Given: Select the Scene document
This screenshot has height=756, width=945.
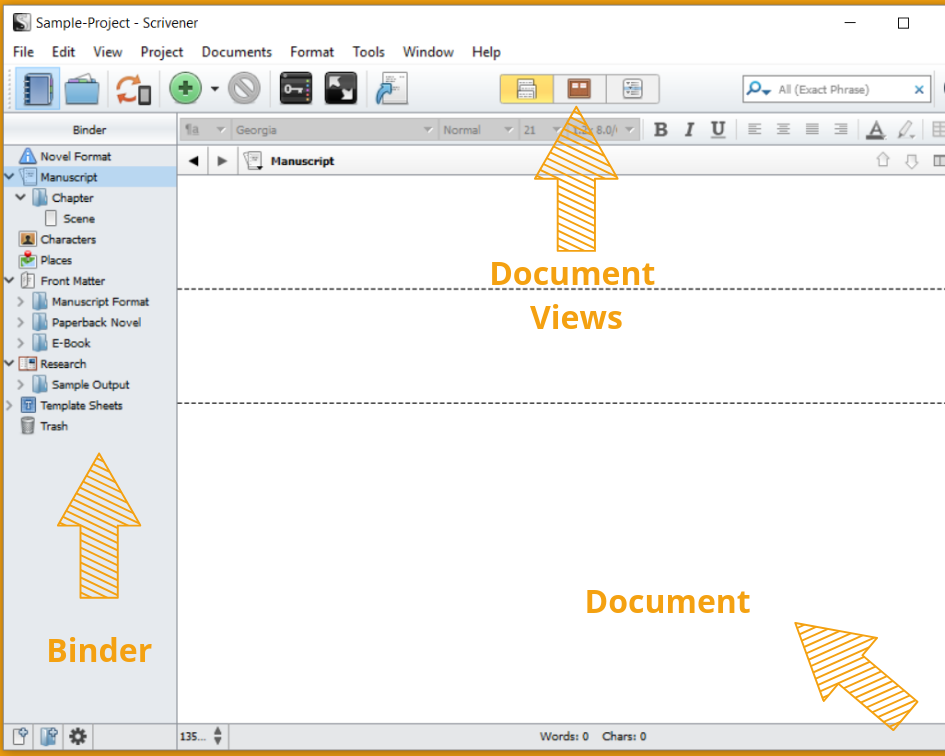Looking at the screenshot, I should (79, 219).
